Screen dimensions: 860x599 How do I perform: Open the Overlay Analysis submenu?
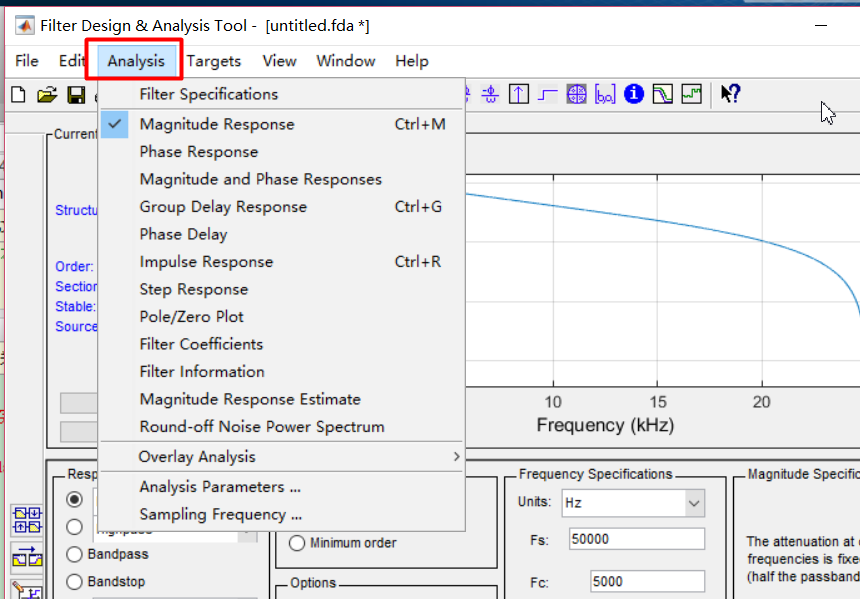tap(282, 456)
